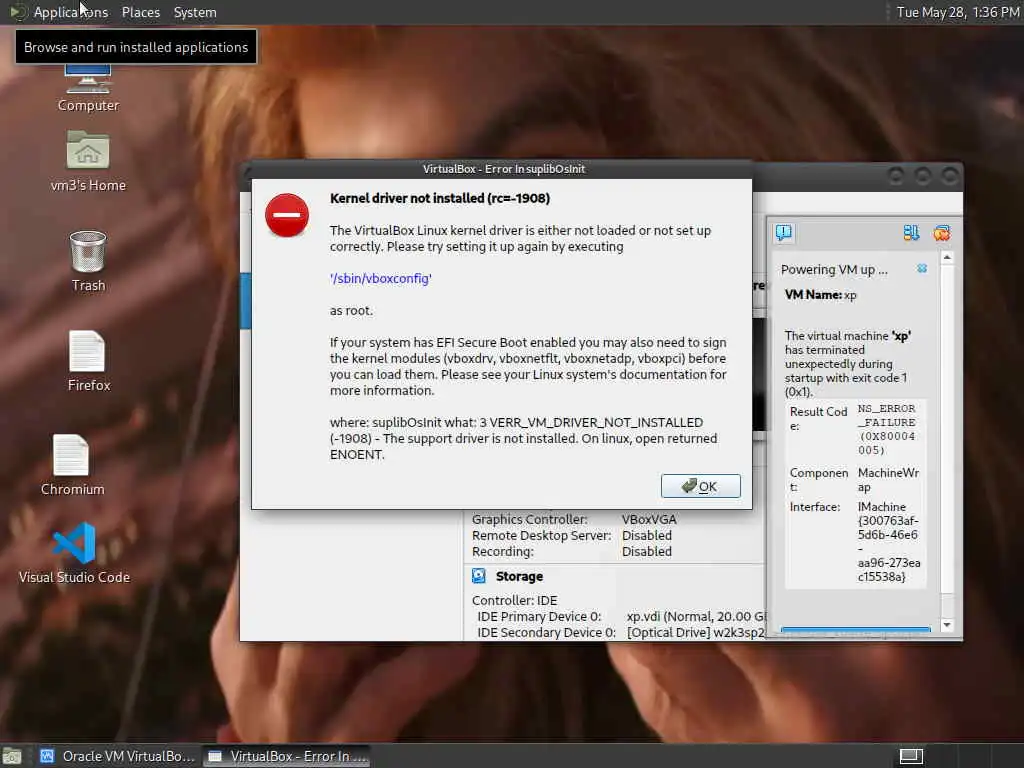Click the clock showing Tue May 28
1024x768 pixels.
[x=957, y=12]
